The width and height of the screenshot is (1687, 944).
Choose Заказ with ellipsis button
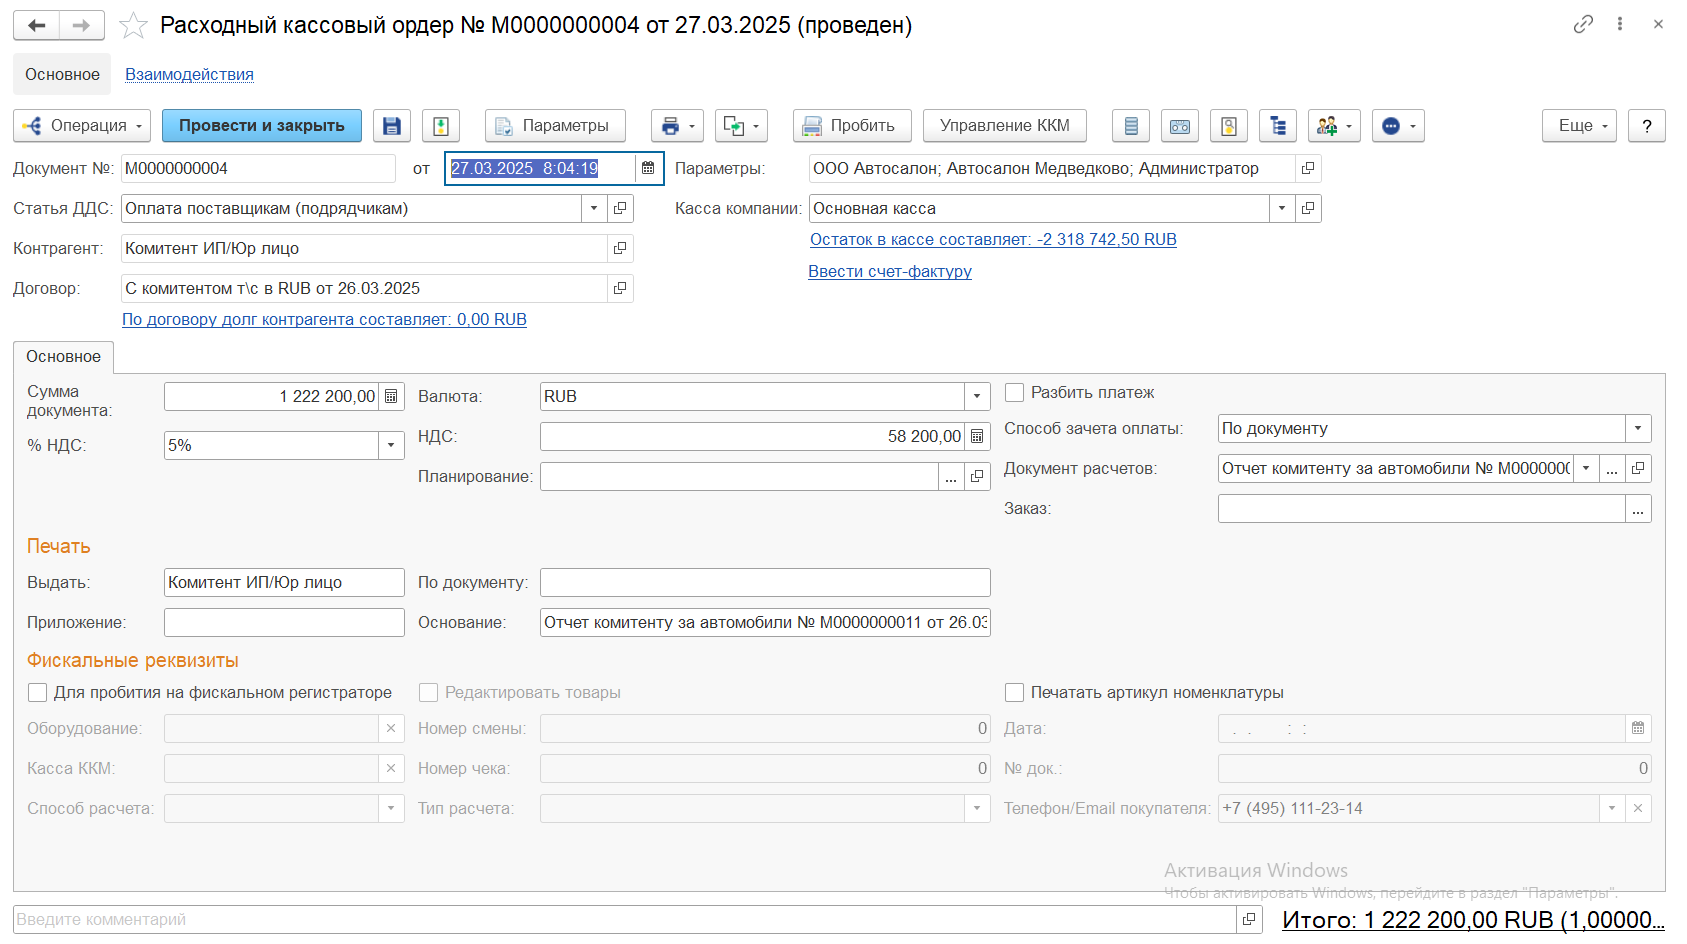[x=1638, y=508]
